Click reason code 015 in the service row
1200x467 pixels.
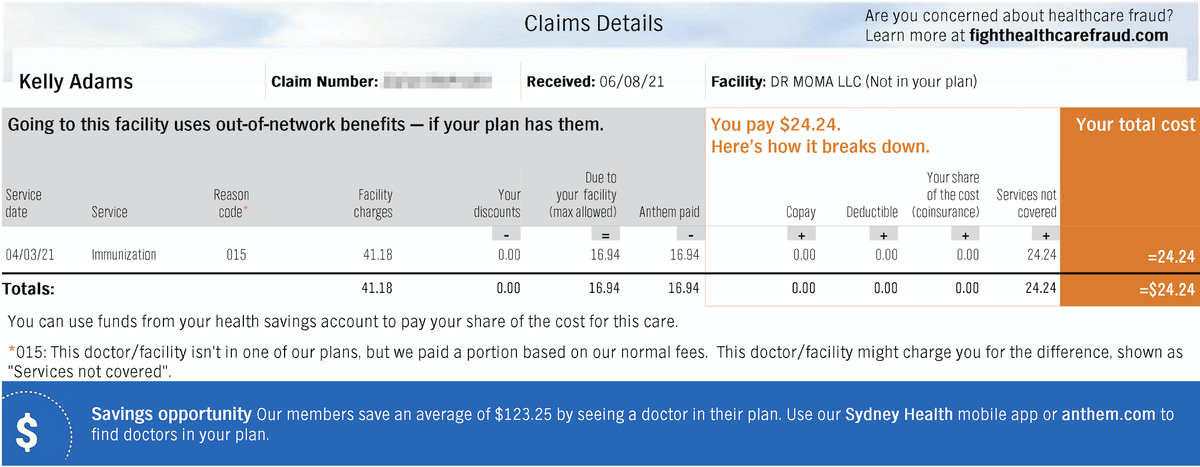[x=236, y=255]
